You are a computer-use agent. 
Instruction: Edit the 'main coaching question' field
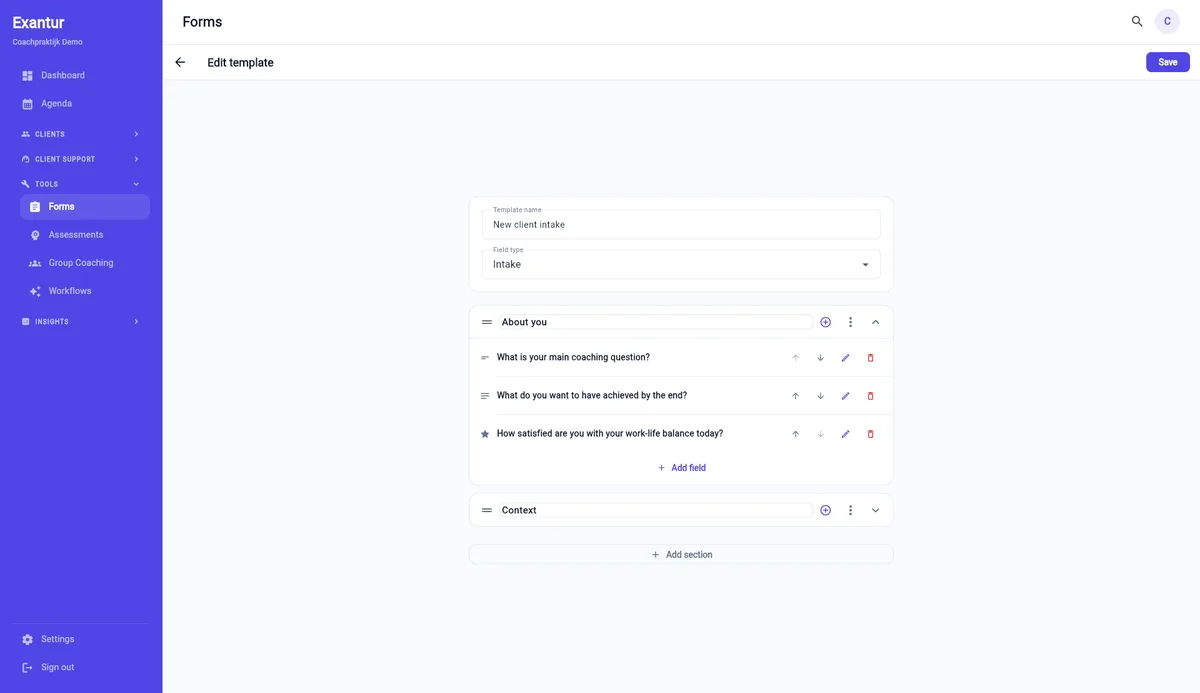pos(845,358)
